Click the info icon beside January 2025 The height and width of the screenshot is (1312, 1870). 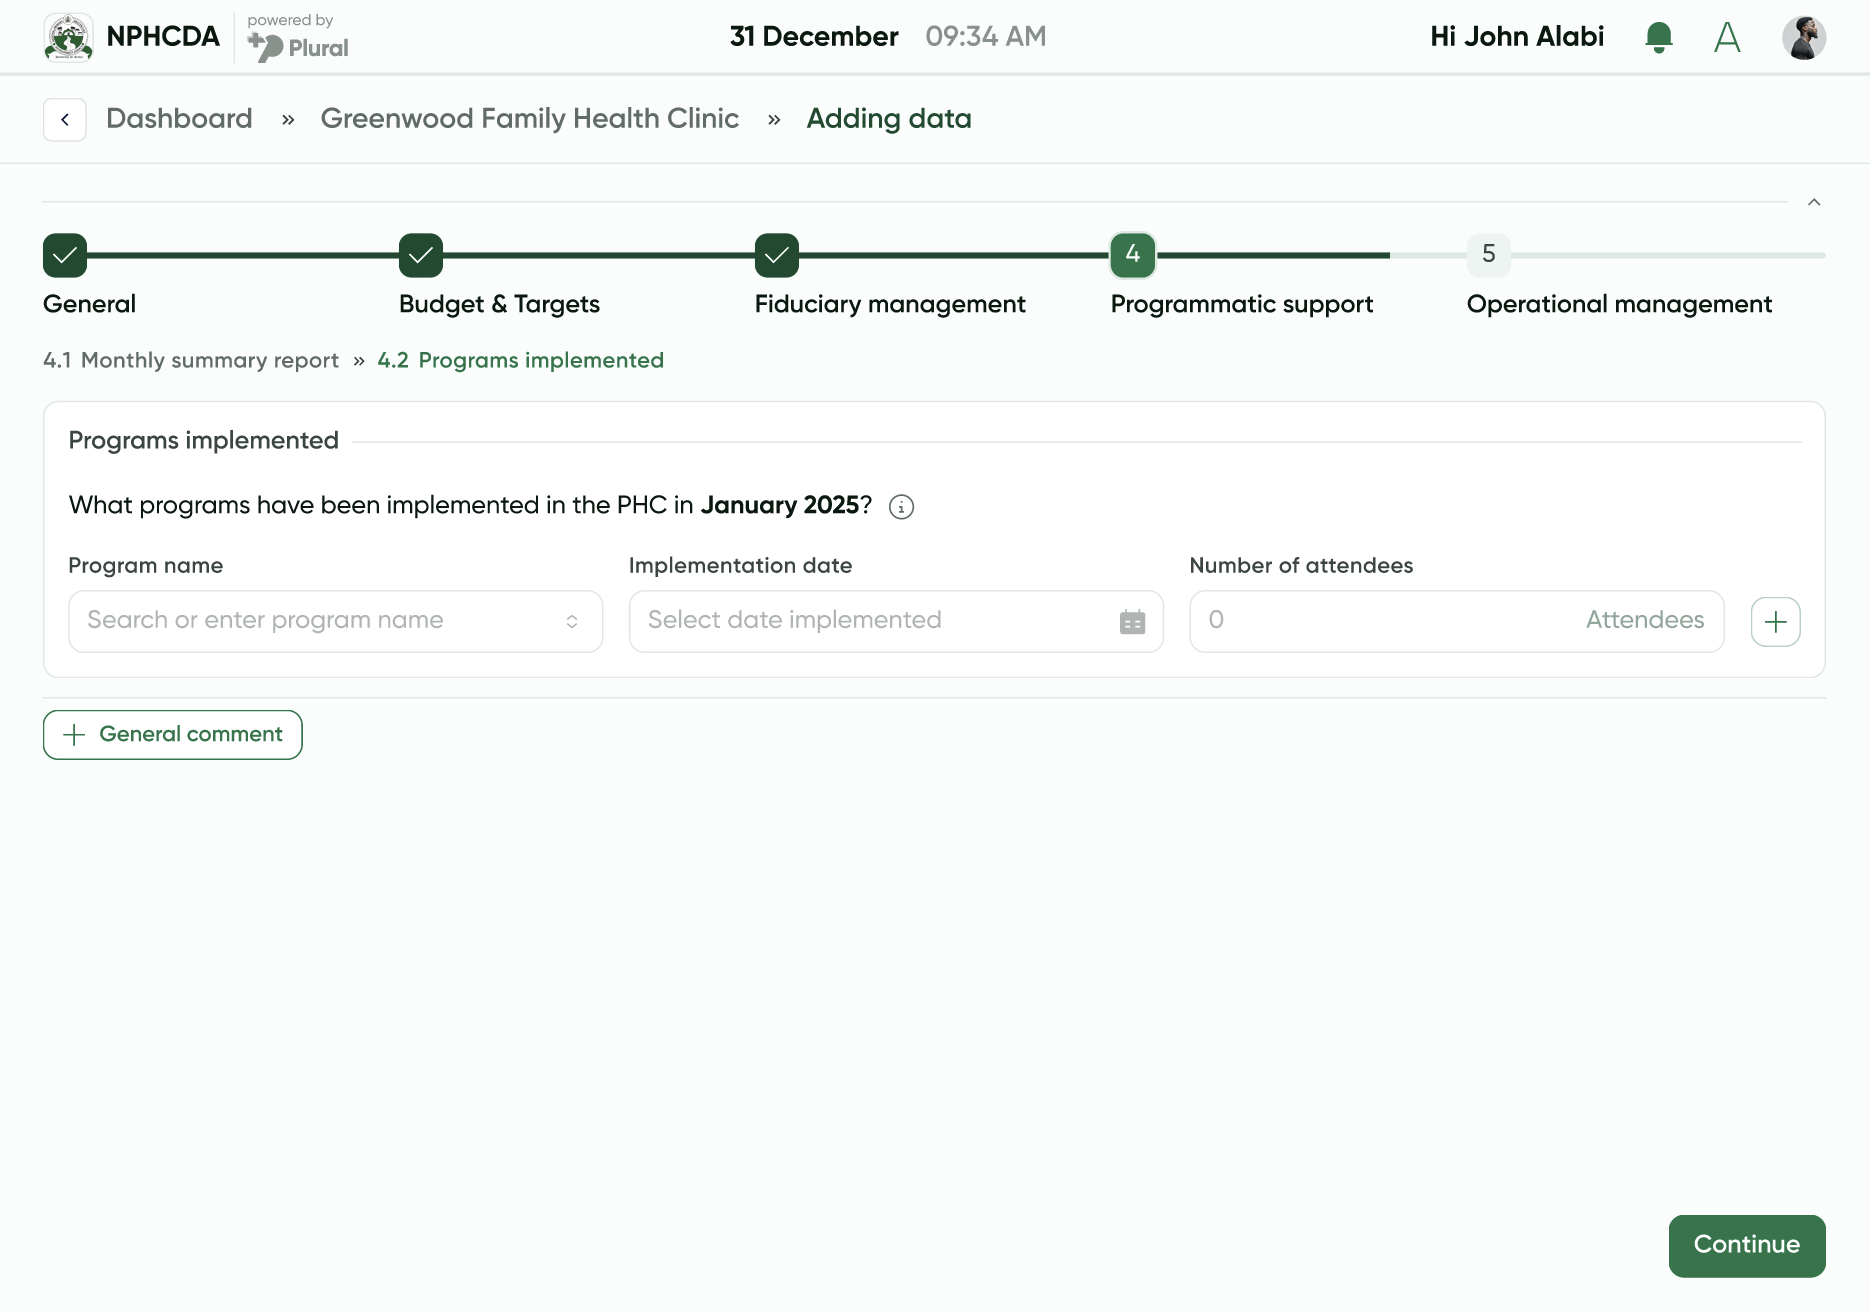[x=901, y=507]
